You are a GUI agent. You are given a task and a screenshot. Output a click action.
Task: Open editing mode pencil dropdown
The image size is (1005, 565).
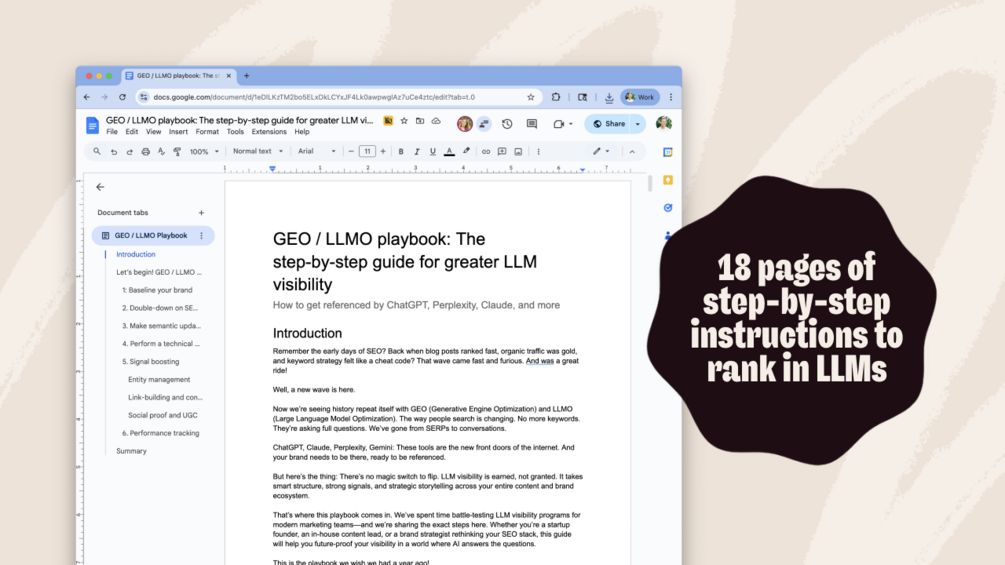coord(601,152)
